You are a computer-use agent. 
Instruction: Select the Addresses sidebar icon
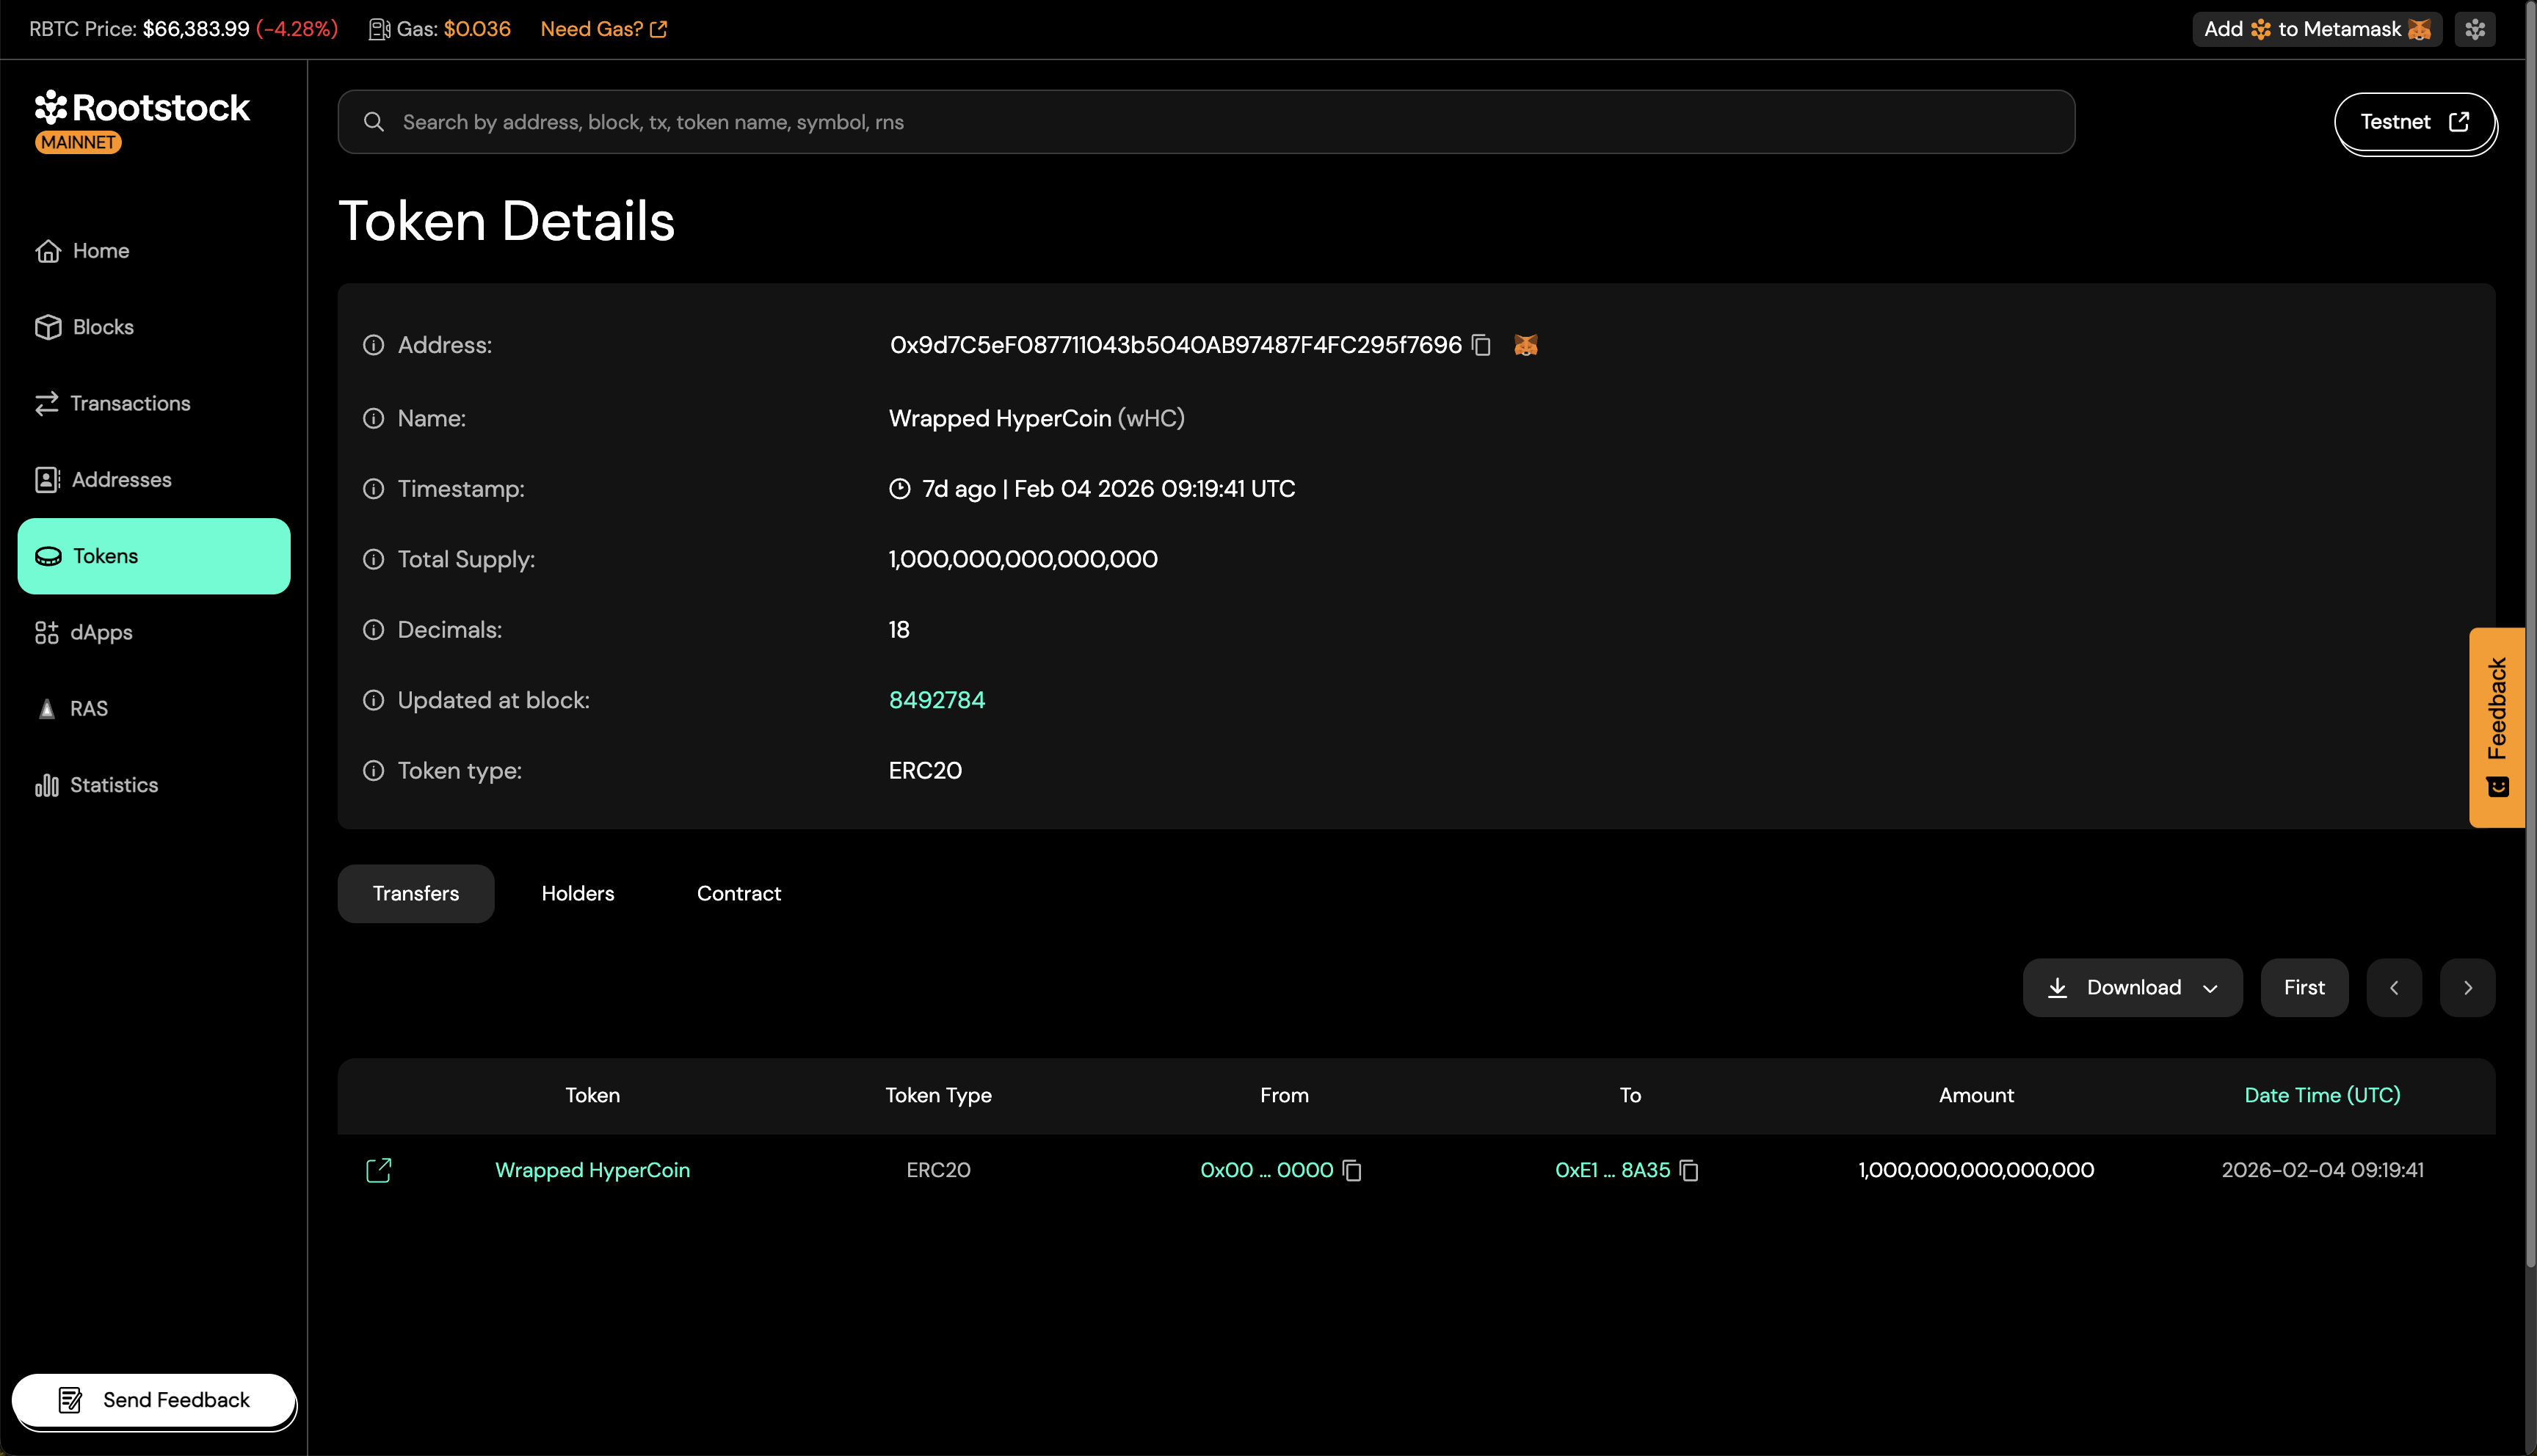click(x=47, y=479)
